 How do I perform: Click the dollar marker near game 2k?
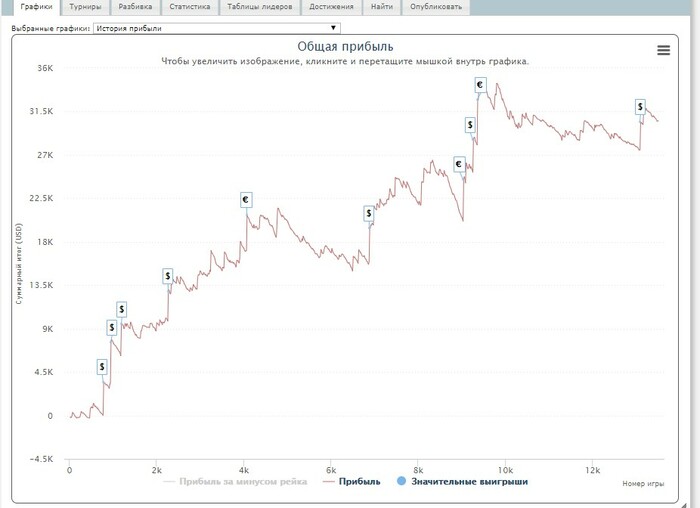(167, 276)
